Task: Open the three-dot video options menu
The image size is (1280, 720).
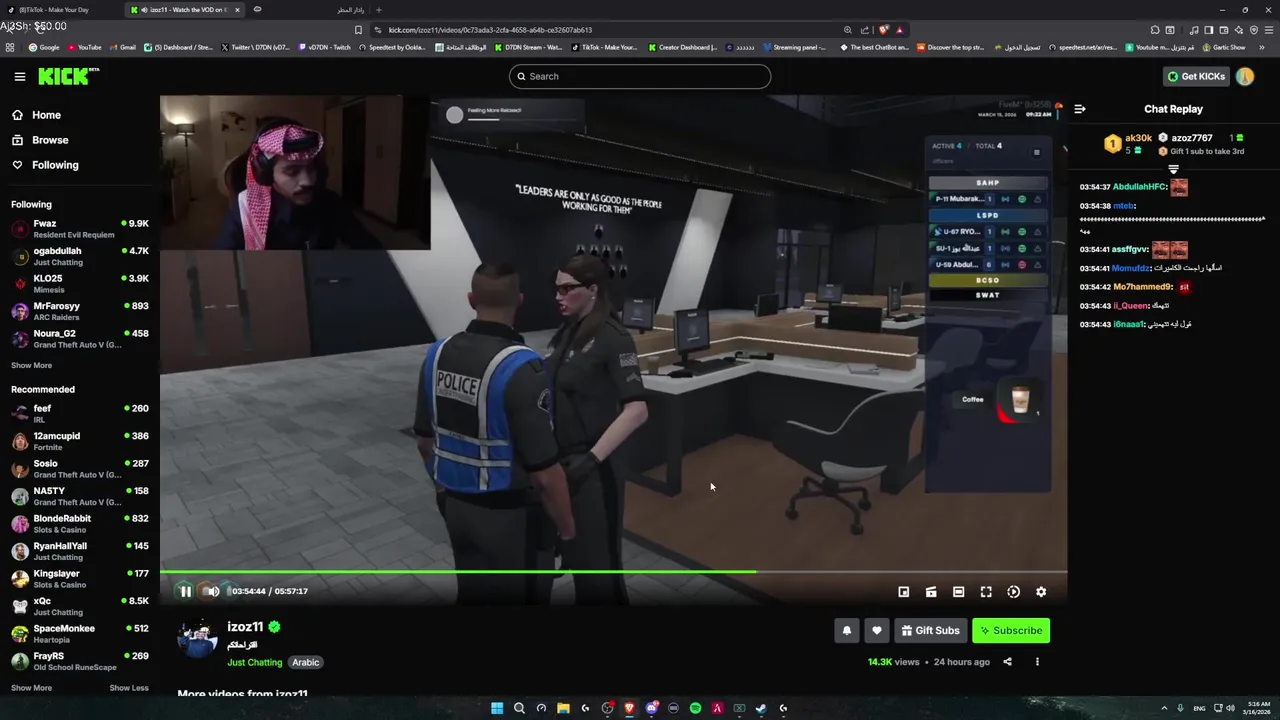Action: [x=1037, y=662]
